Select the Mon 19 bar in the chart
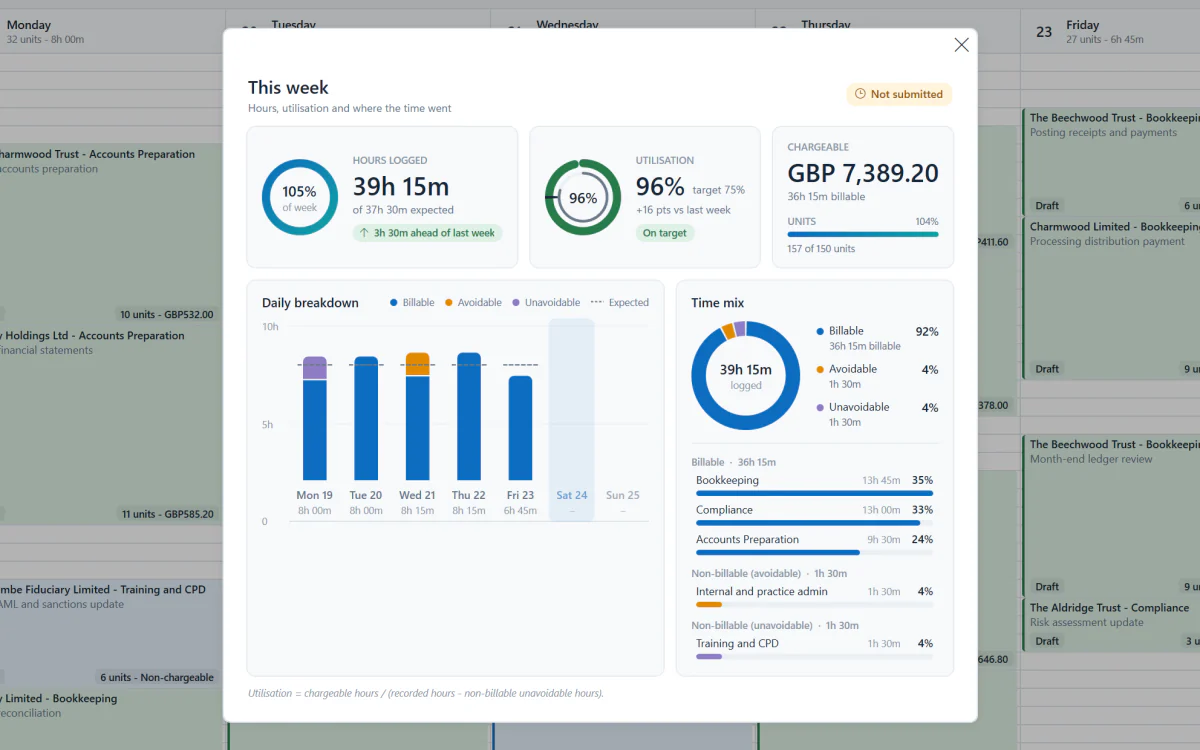1200x750 pixels. 315,418
